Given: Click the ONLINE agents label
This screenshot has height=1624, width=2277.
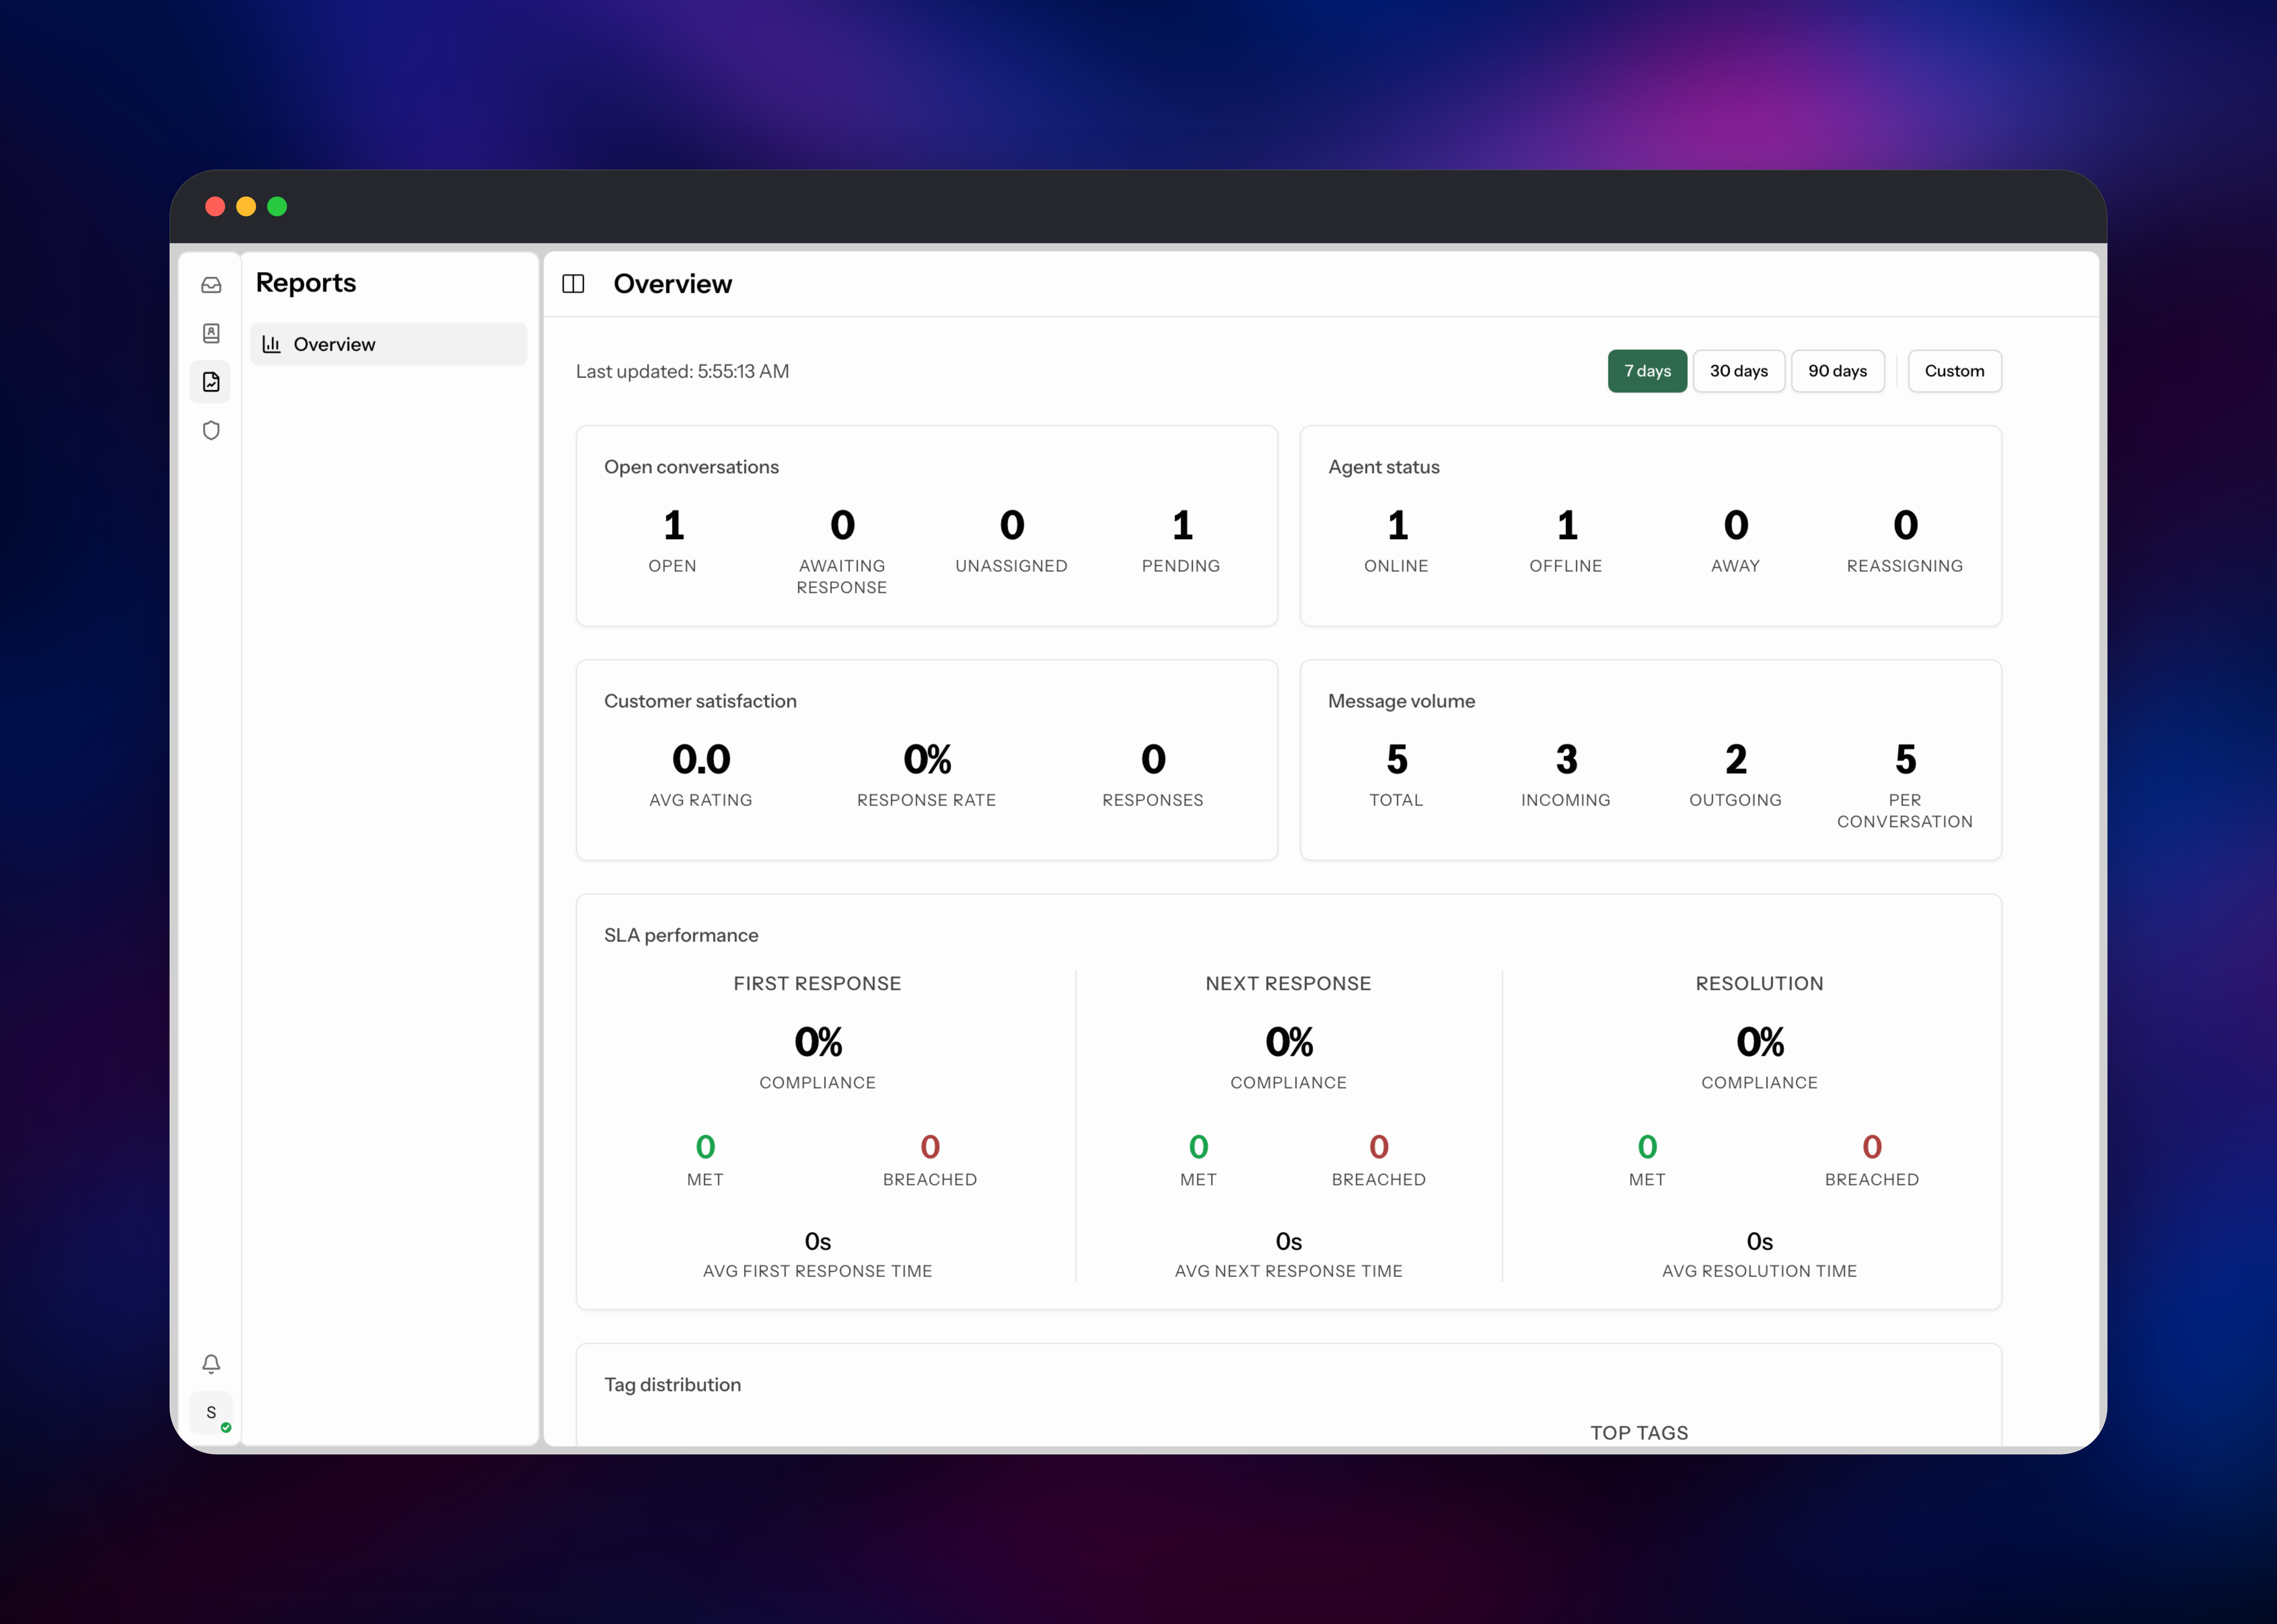Looking at the screenshot, I should point(1396,566).
